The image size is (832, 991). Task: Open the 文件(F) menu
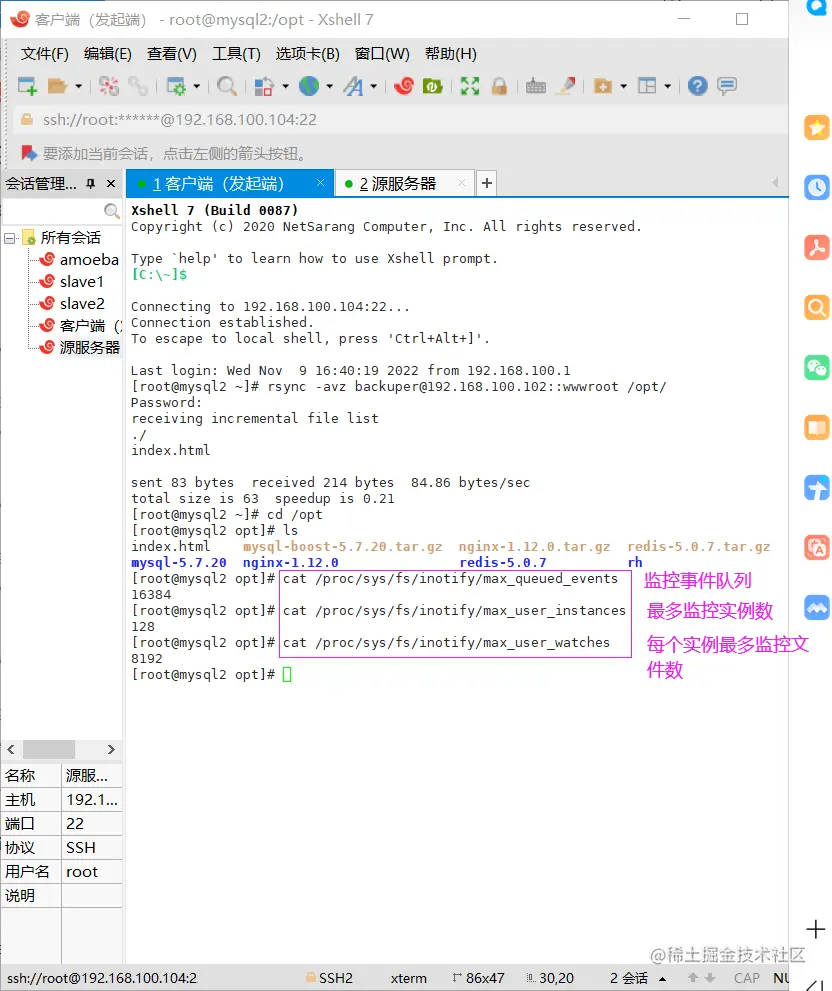tap(44, 54)
